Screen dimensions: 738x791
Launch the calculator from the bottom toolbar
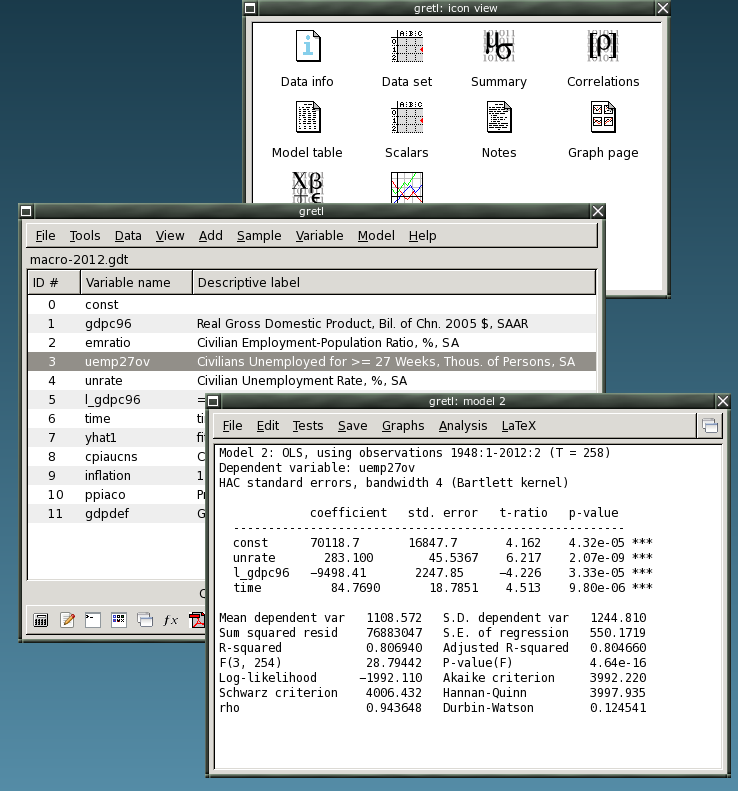42,620
